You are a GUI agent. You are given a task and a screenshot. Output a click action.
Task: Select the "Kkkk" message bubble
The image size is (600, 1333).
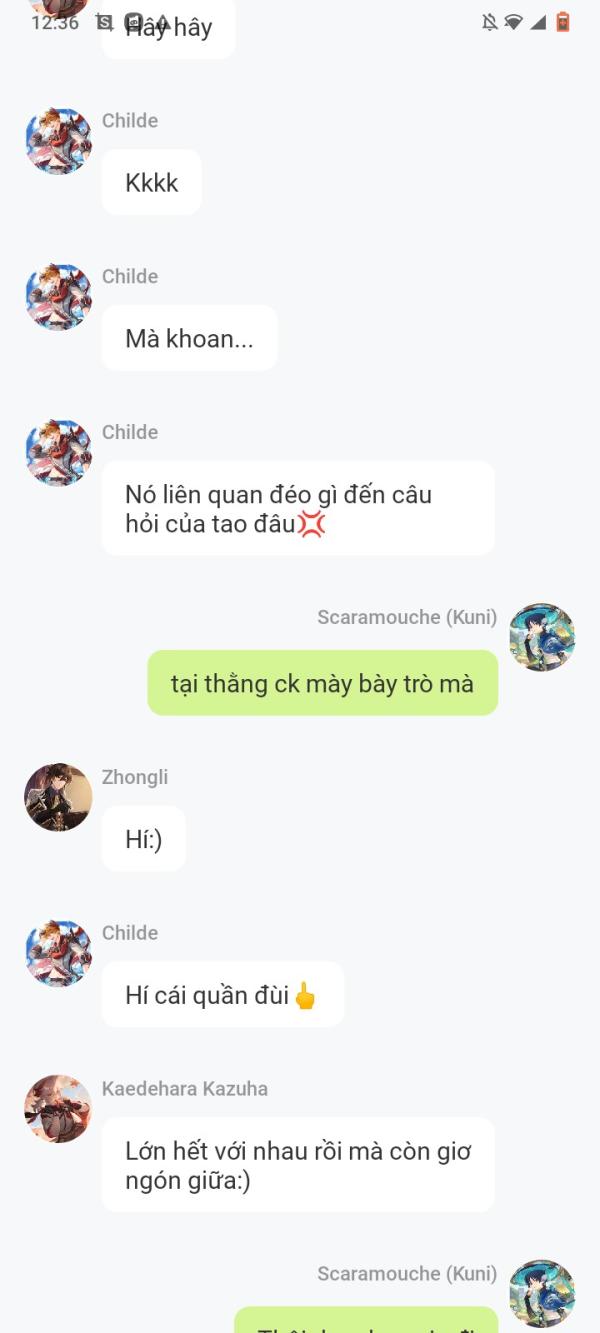click(x=152, y=183)
